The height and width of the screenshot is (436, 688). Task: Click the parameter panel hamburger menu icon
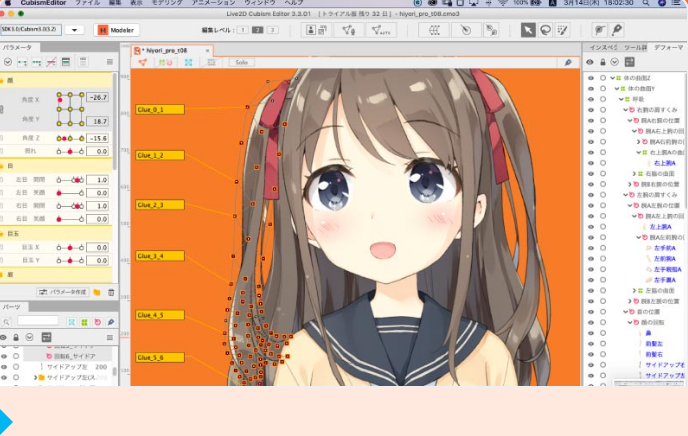coord(110,62)
